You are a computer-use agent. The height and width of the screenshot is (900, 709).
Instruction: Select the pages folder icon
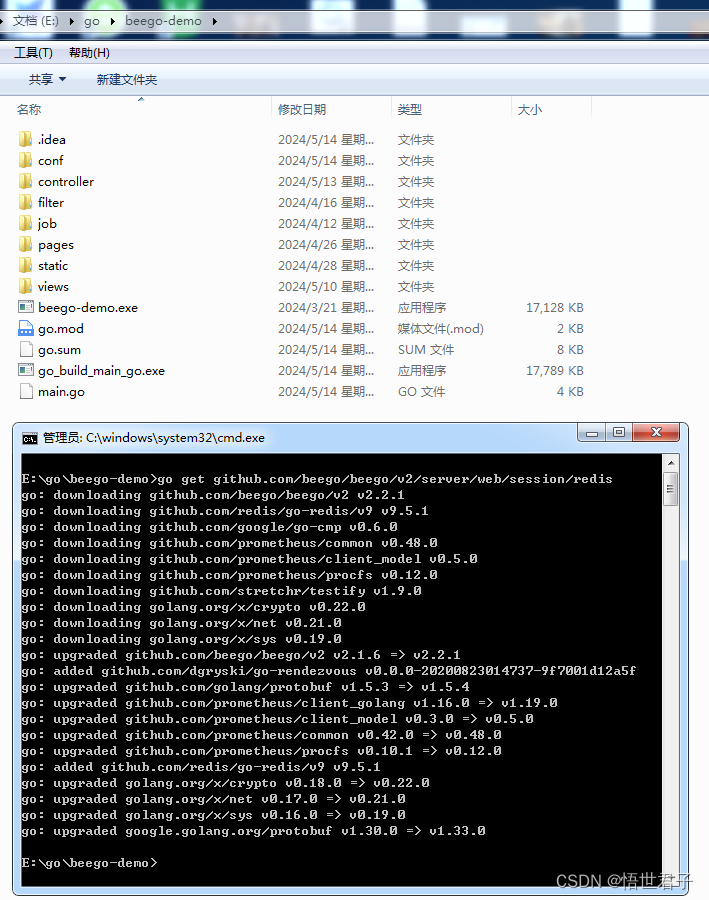click(x=25, y=245)
